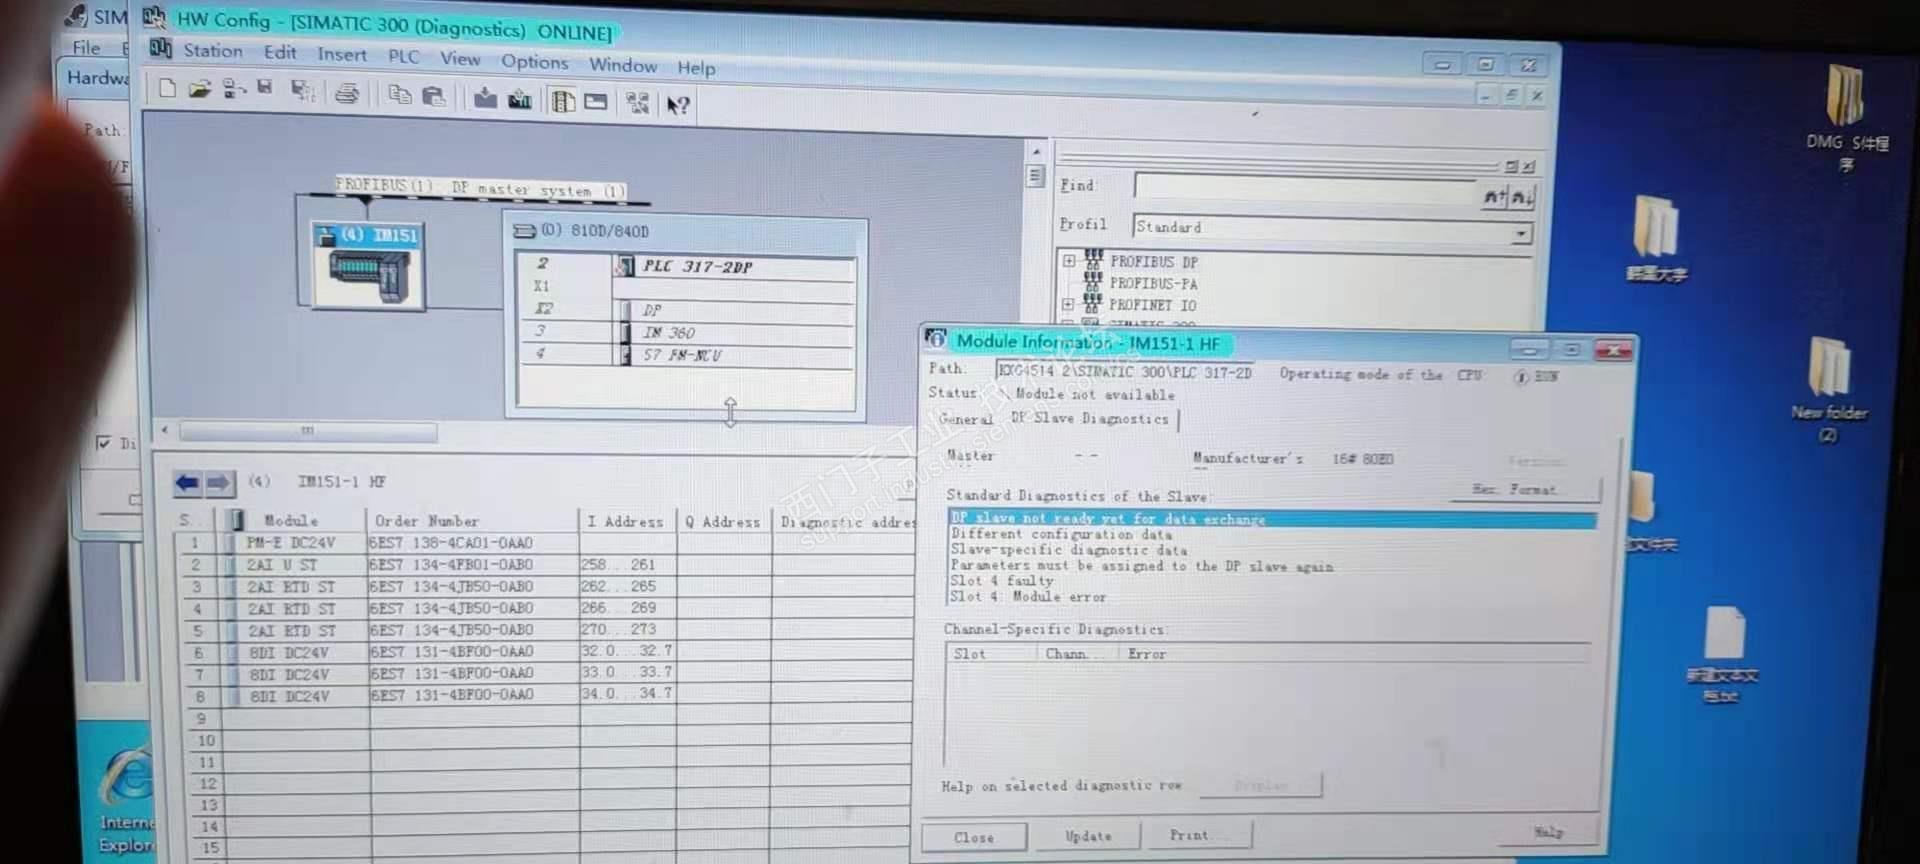
Task: Select the IM151 station icon on PROFIBUS
Action: 369,266
